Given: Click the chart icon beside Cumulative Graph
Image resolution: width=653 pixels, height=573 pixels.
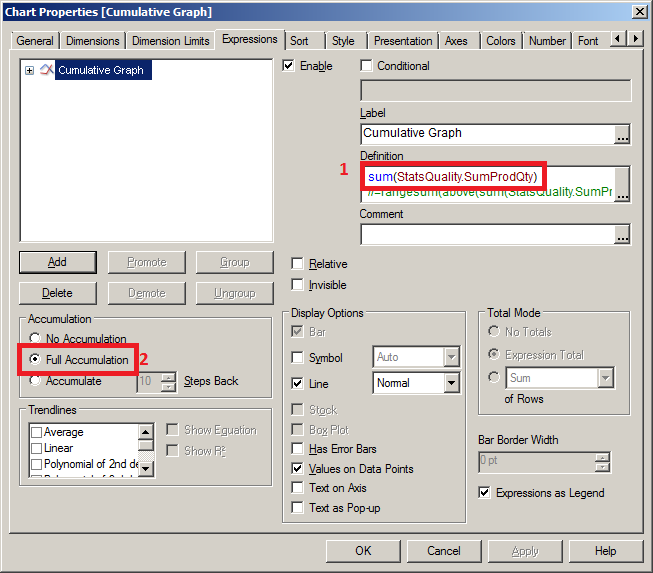Looking at the screenshot, I should coord(47,70).
